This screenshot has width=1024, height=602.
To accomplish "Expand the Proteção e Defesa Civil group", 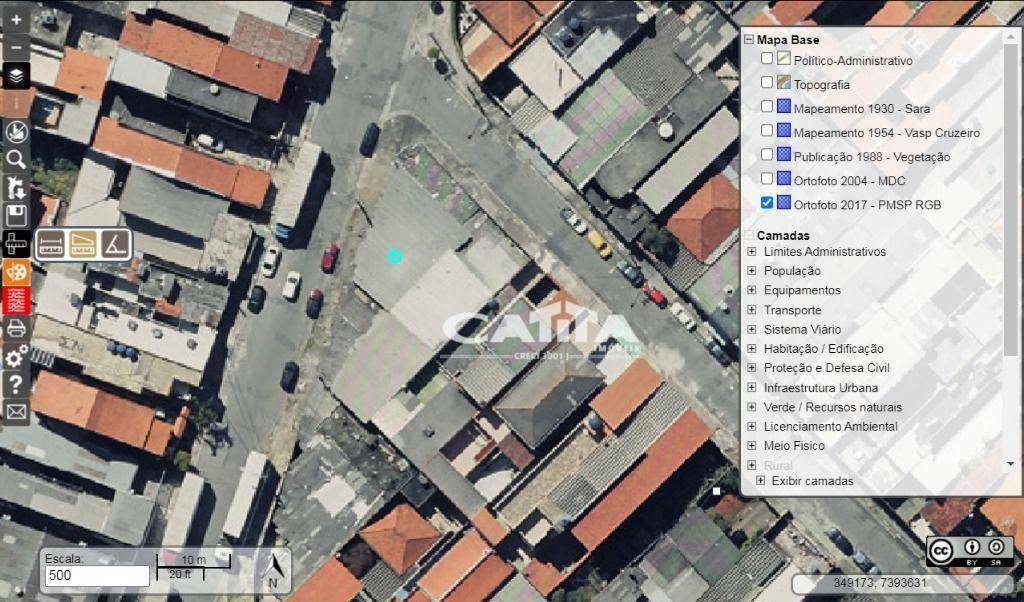I will (752, 368).
